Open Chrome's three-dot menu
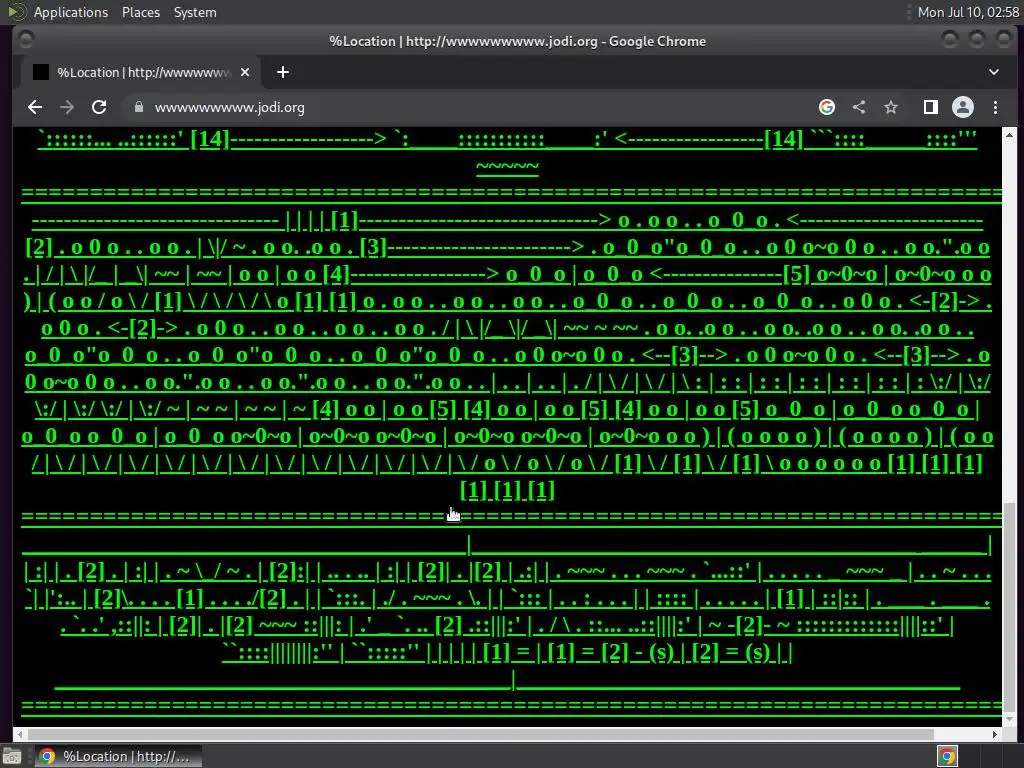1024x768 pixels. pos(995,107)
